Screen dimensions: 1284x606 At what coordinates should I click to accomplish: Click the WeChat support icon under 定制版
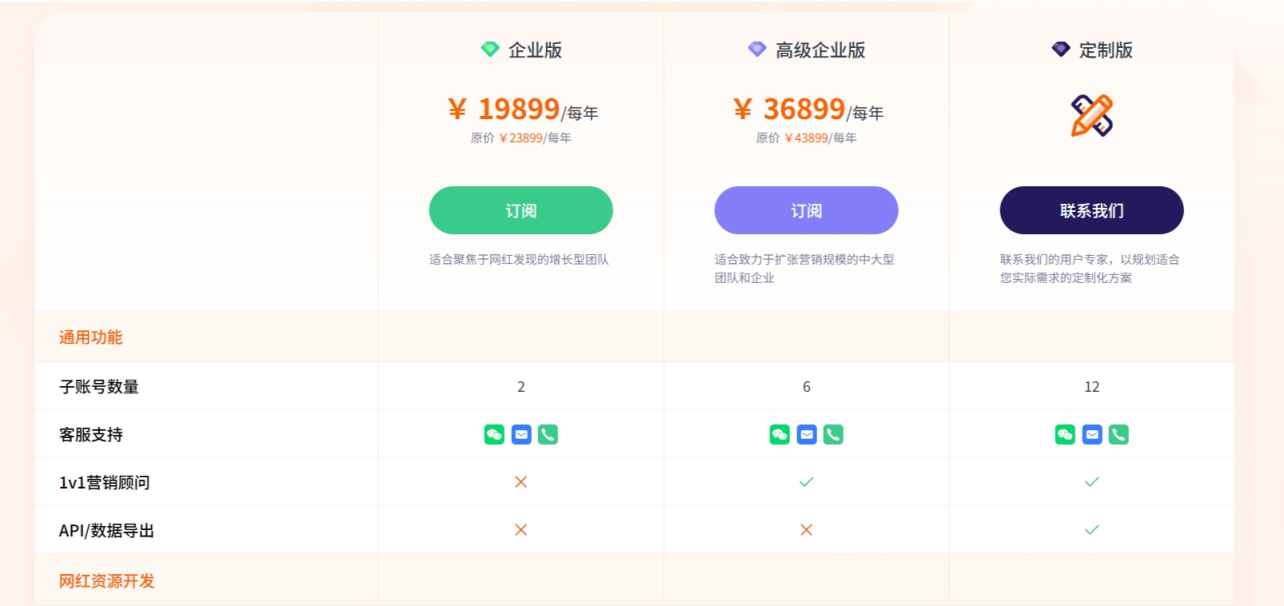tap(1065, 434)
